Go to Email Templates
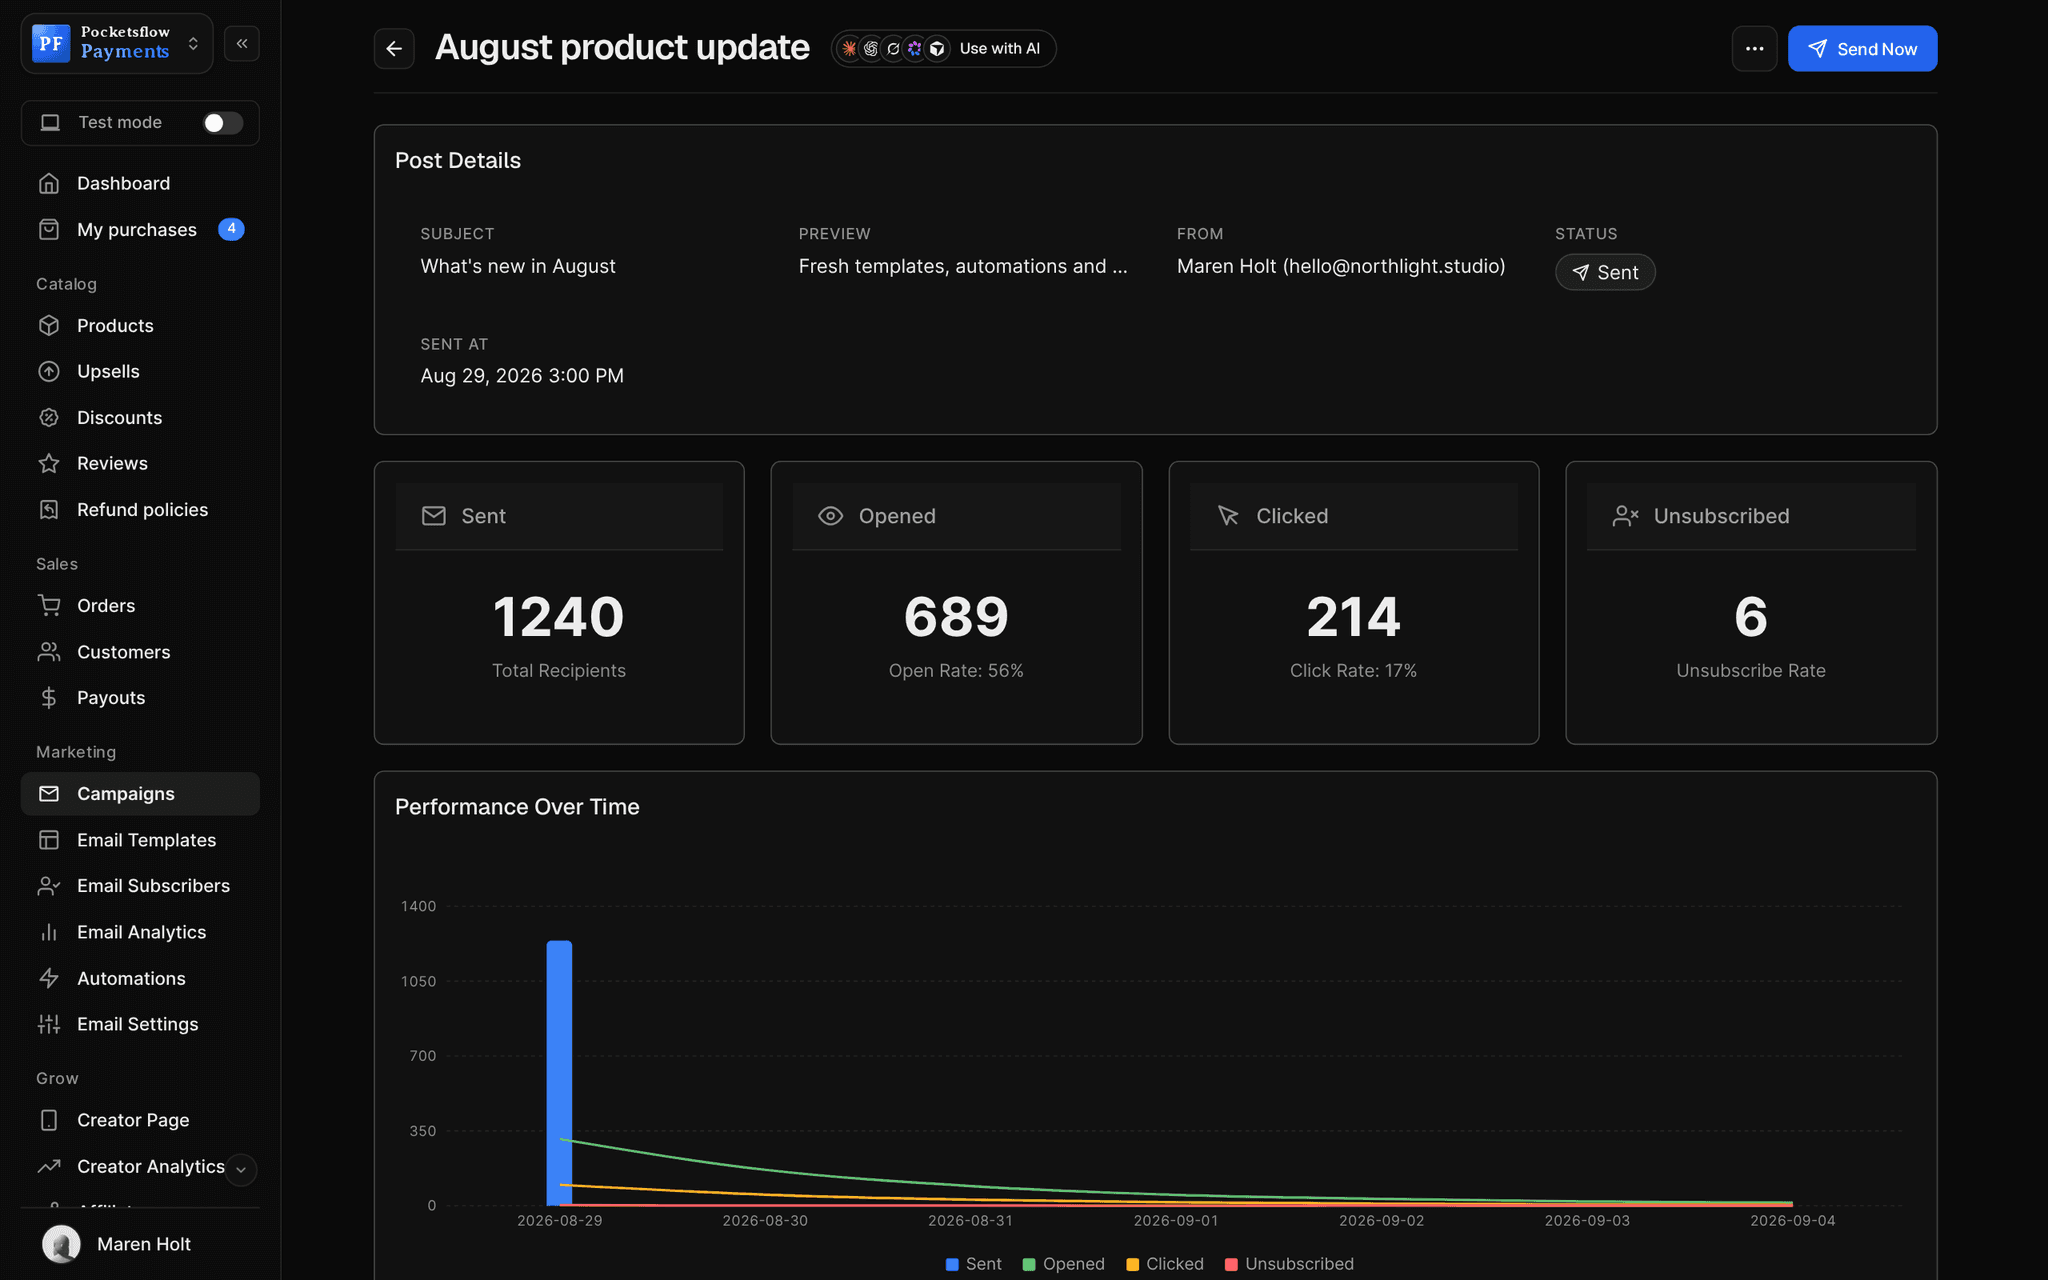This screenshot has width=2048, height=1280. coord(140,840)
